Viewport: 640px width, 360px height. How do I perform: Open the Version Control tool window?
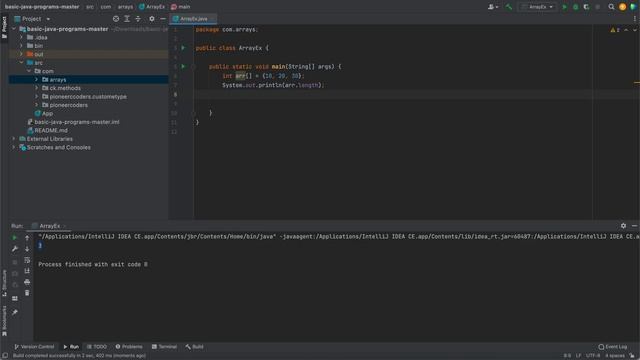coord(34,347)
